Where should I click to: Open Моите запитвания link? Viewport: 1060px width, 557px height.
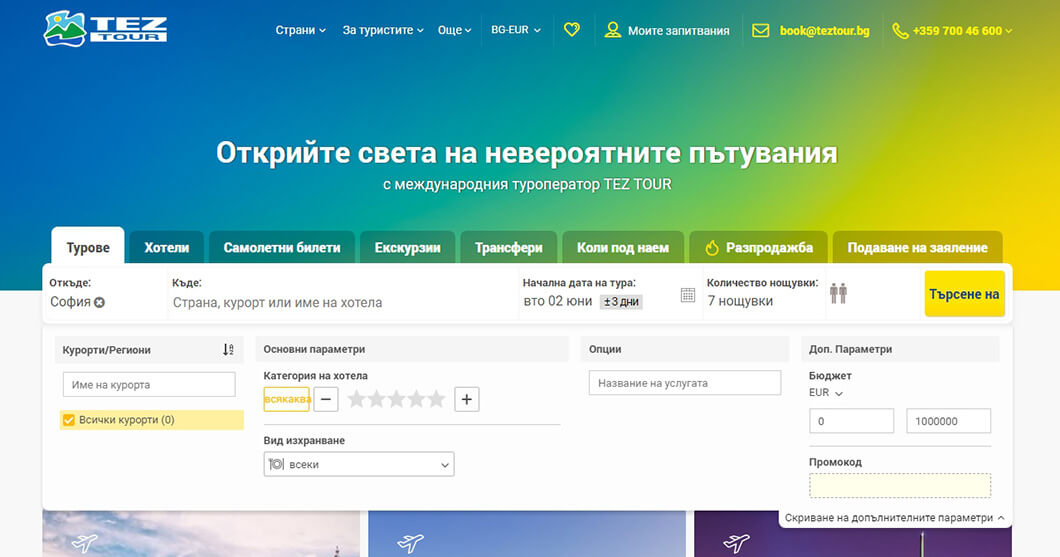678,30
